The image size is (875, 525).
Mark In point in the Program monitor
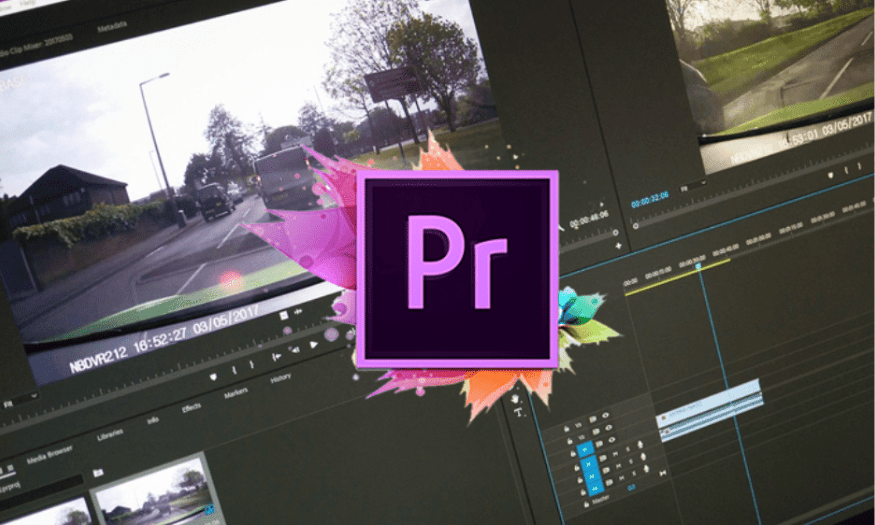coord(847,170)
